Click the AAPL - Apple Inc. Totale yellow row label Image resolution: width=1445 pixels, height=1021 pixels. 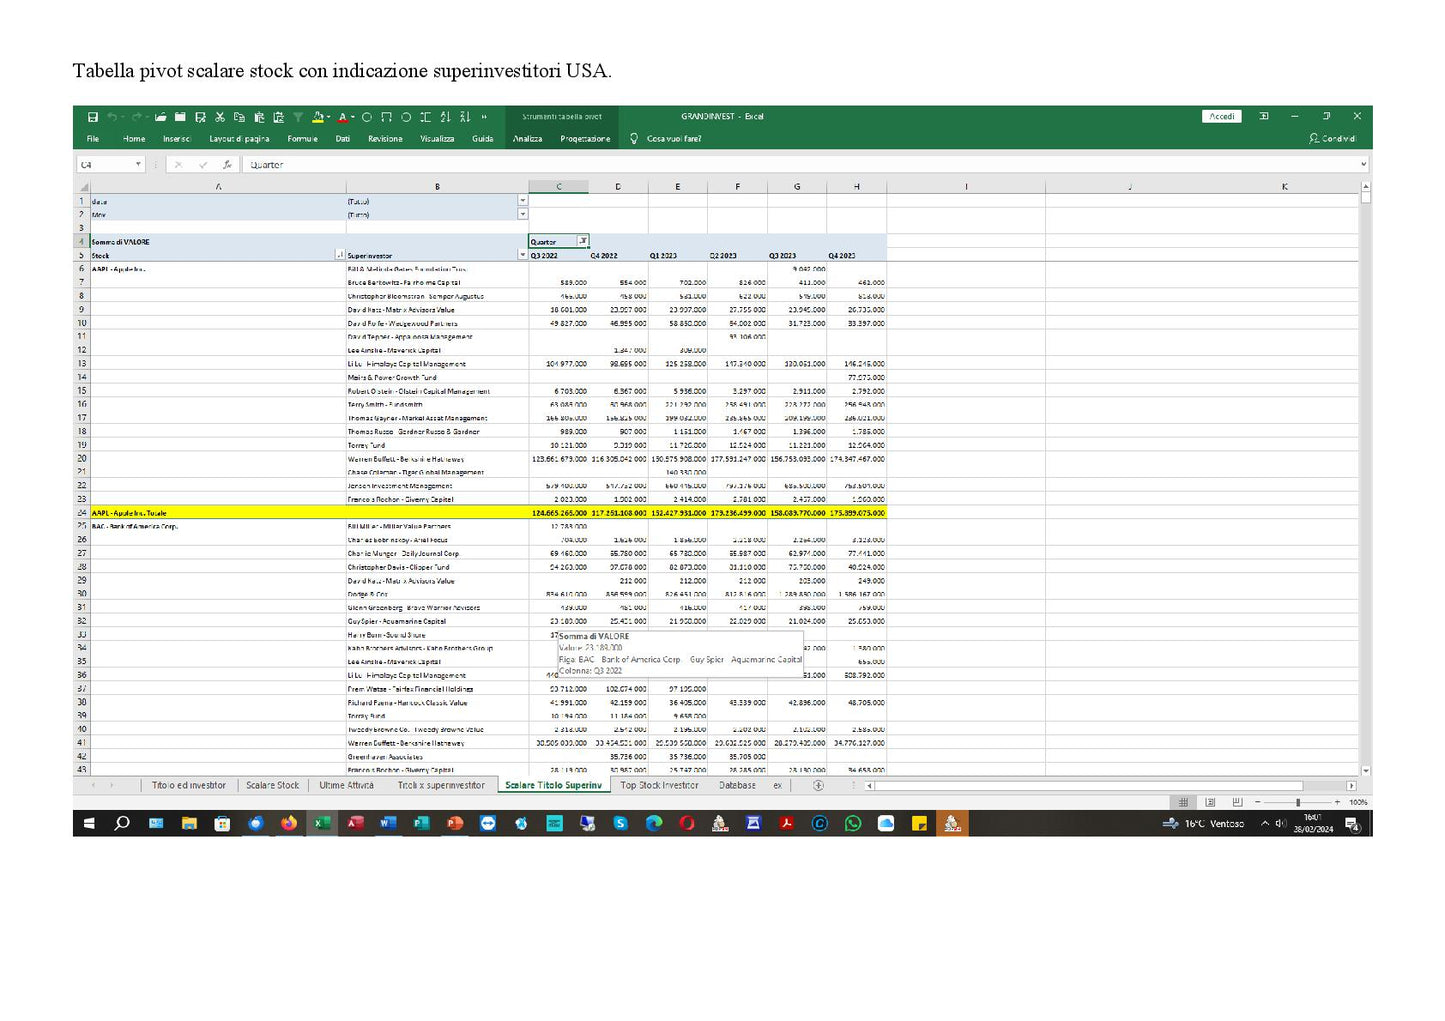(129, 513)
